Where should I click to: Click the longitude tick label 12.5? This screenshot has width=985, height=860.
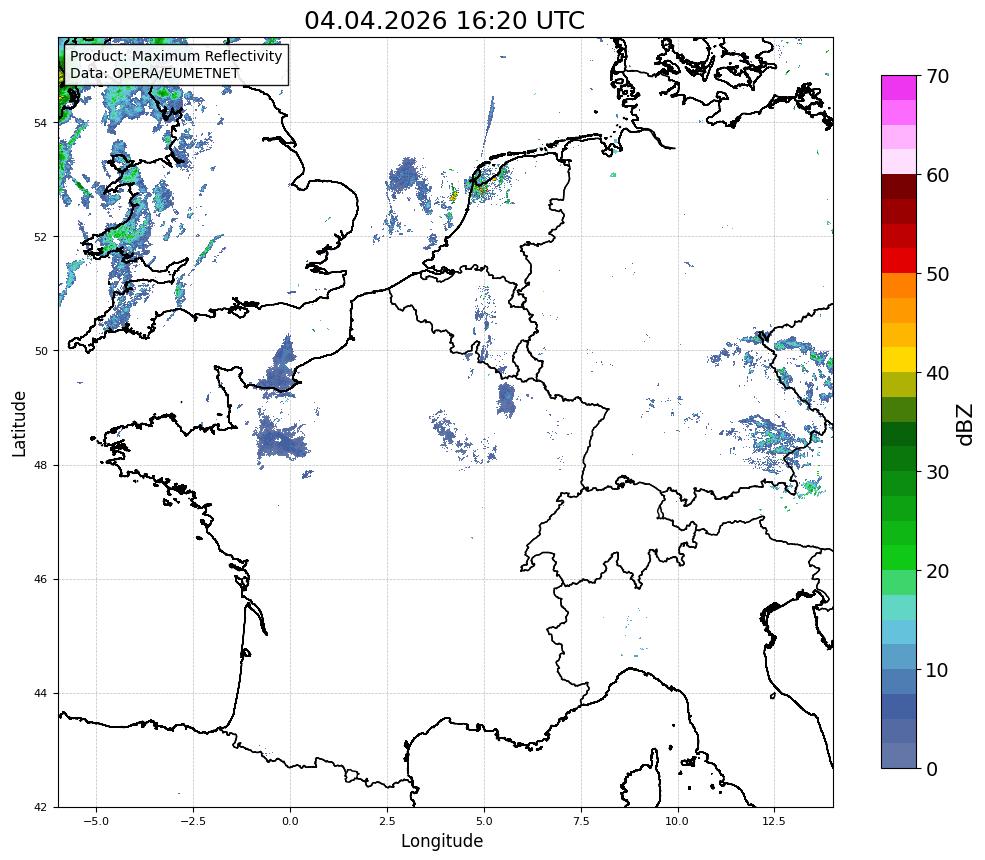click(773, 821)
